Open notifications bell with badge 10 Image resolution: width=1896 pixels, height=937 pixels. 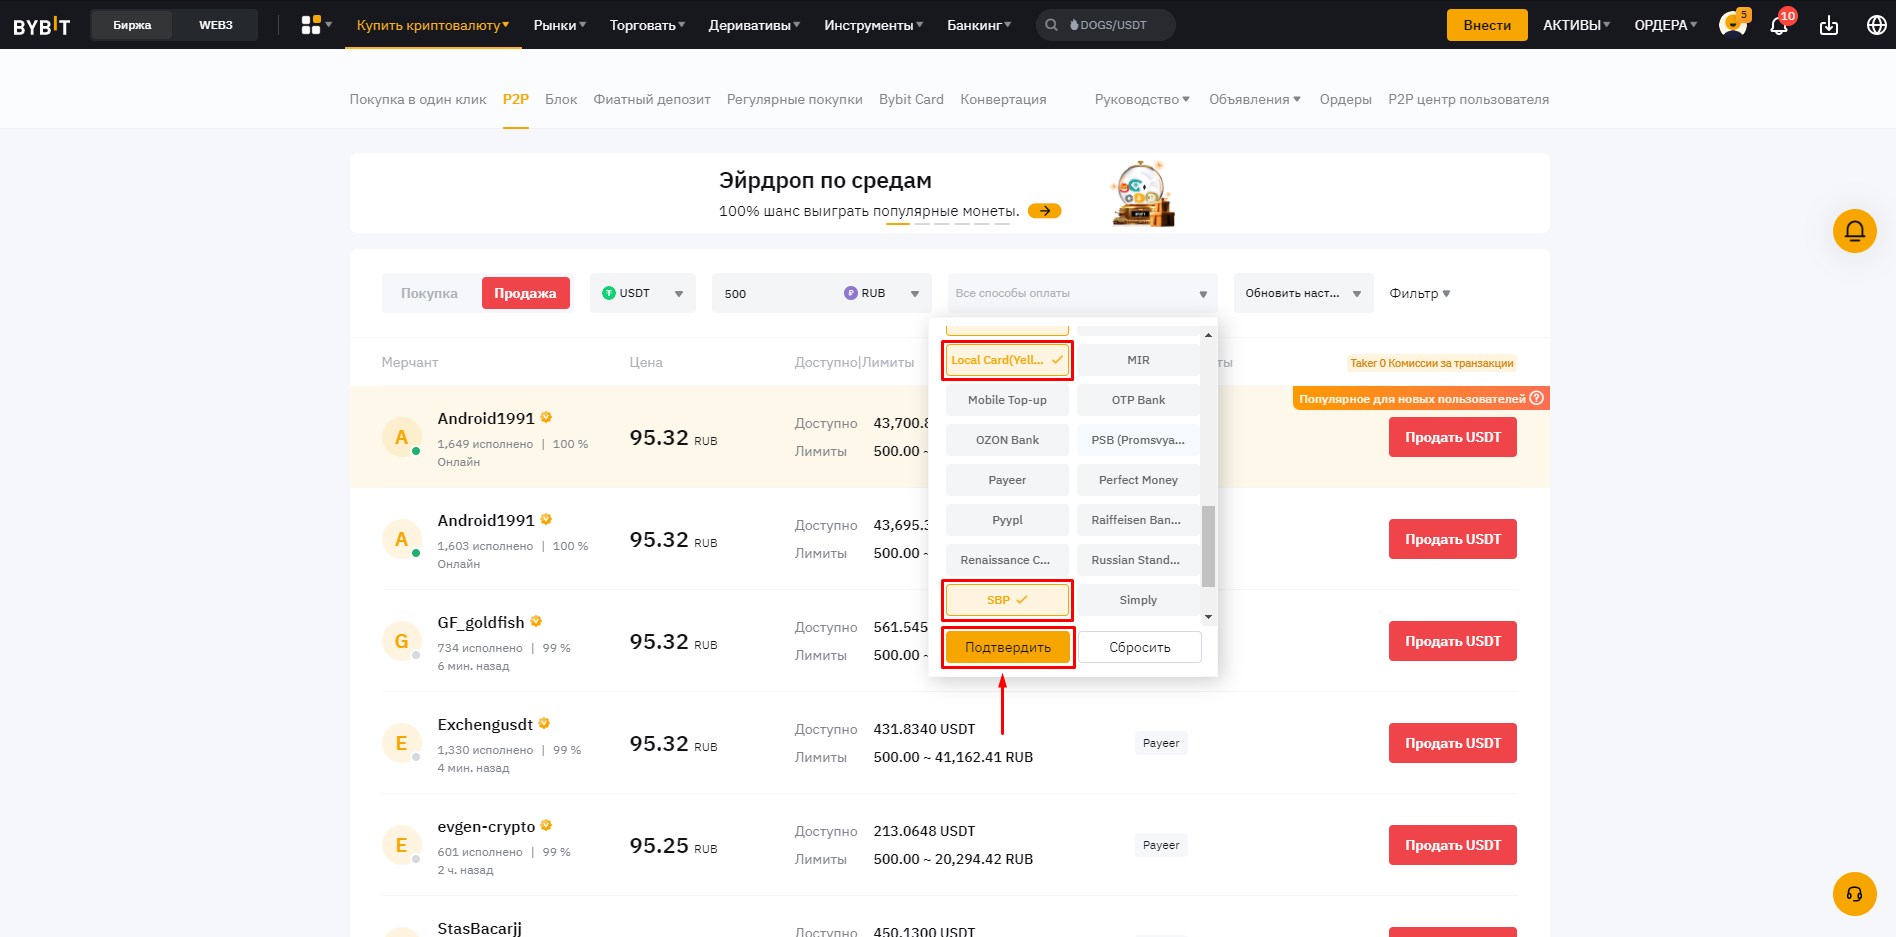click(x=1779, y=25)
